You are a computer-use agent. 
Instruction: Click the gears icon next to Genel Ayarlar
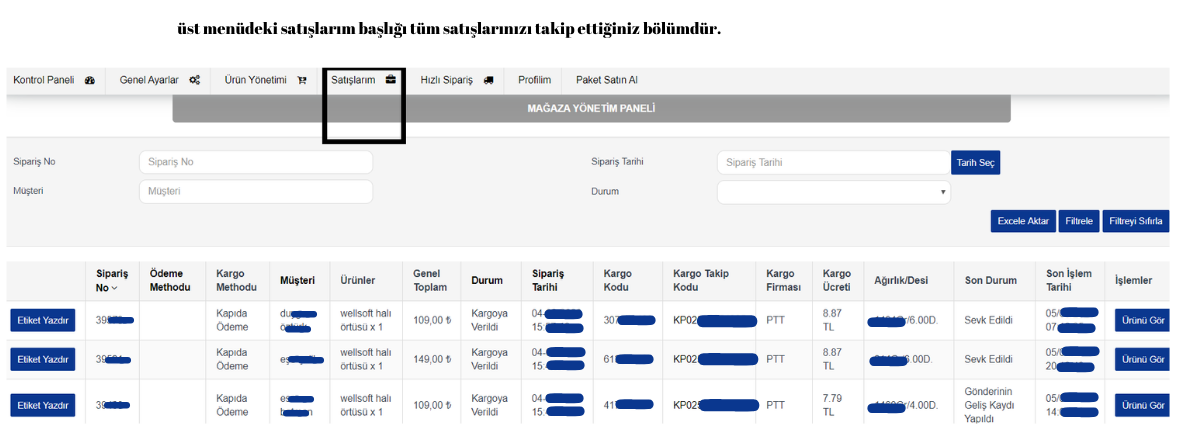194,81
